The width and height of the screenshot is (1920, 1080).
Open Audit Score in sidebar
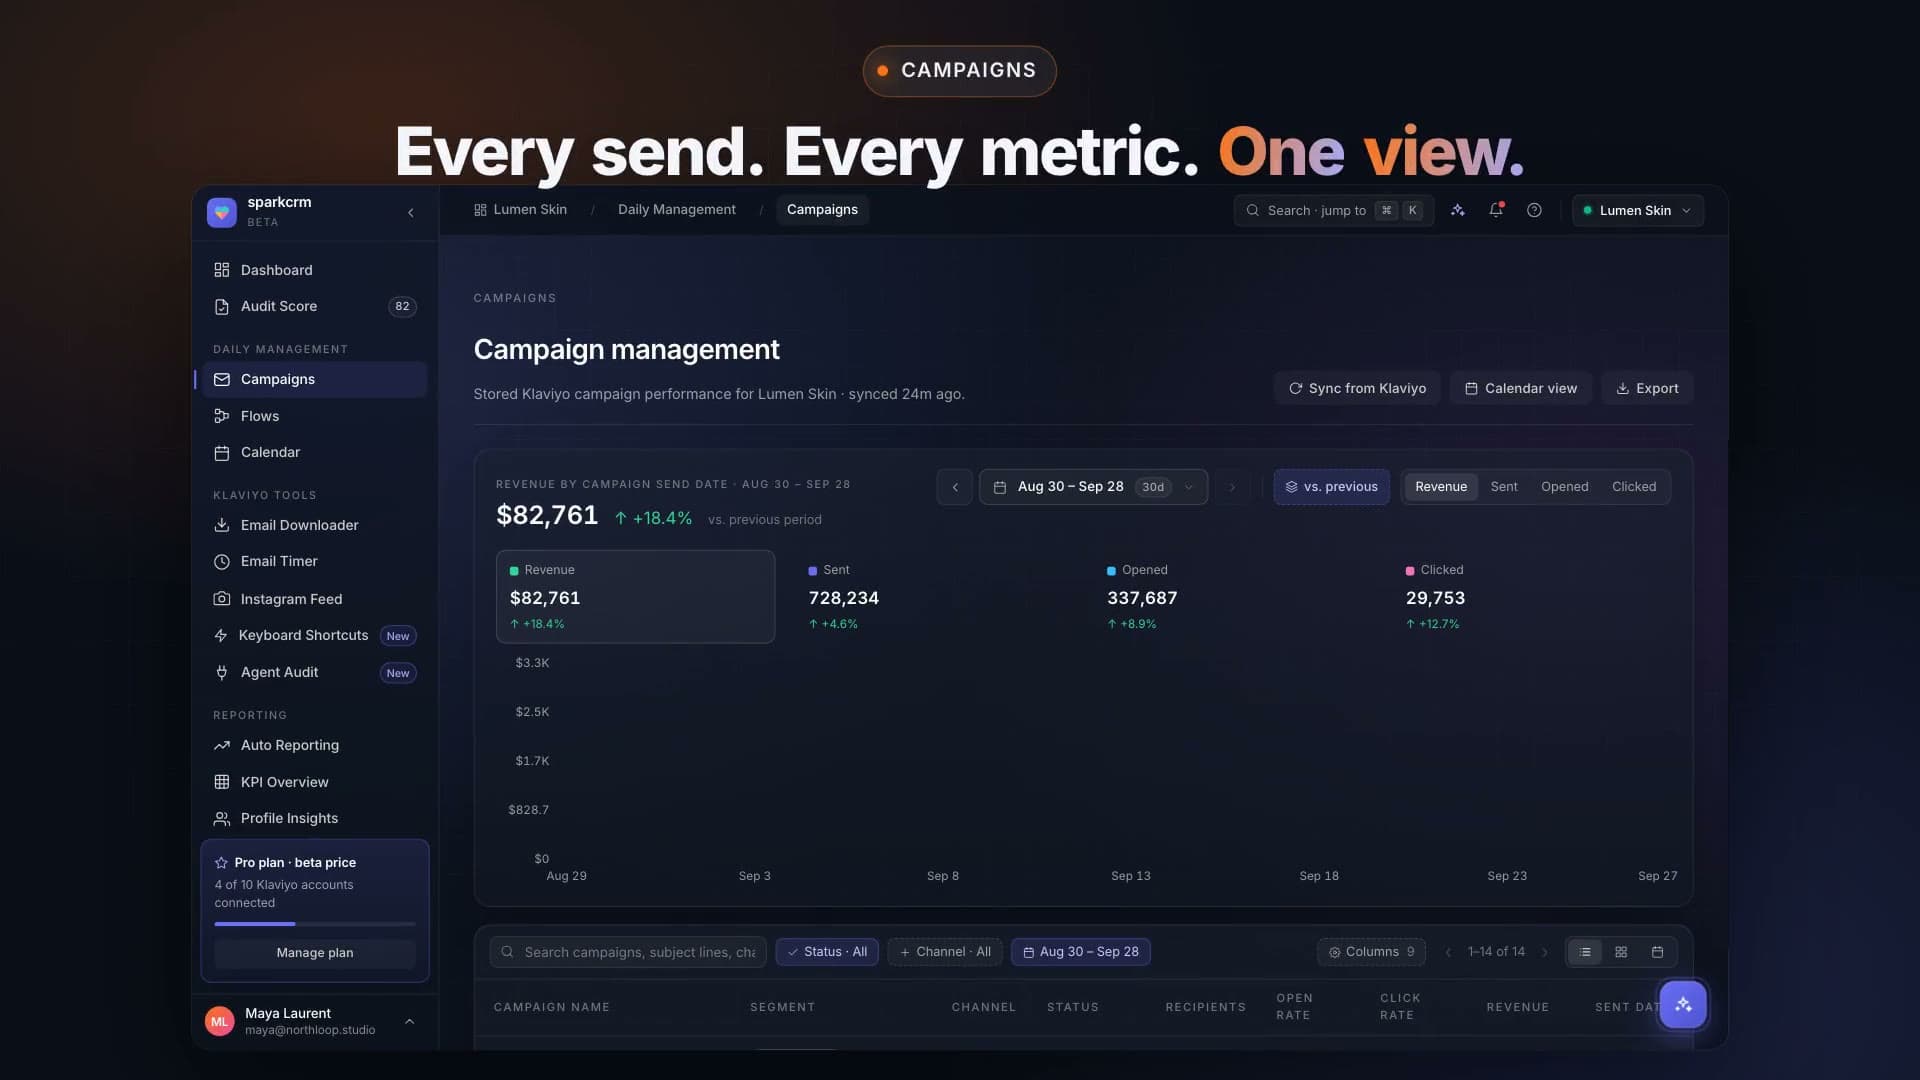click(315, 306)
